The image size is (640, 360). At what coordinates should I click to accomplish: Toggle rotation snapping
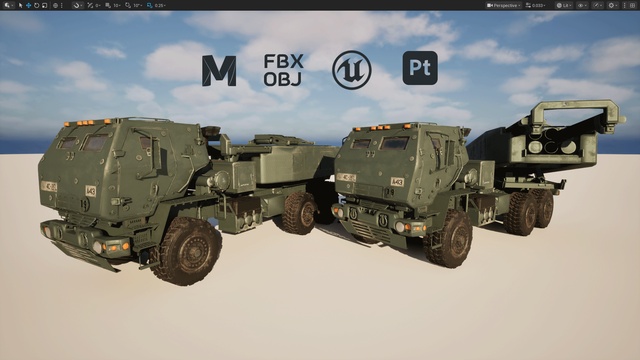pos(128,5)
